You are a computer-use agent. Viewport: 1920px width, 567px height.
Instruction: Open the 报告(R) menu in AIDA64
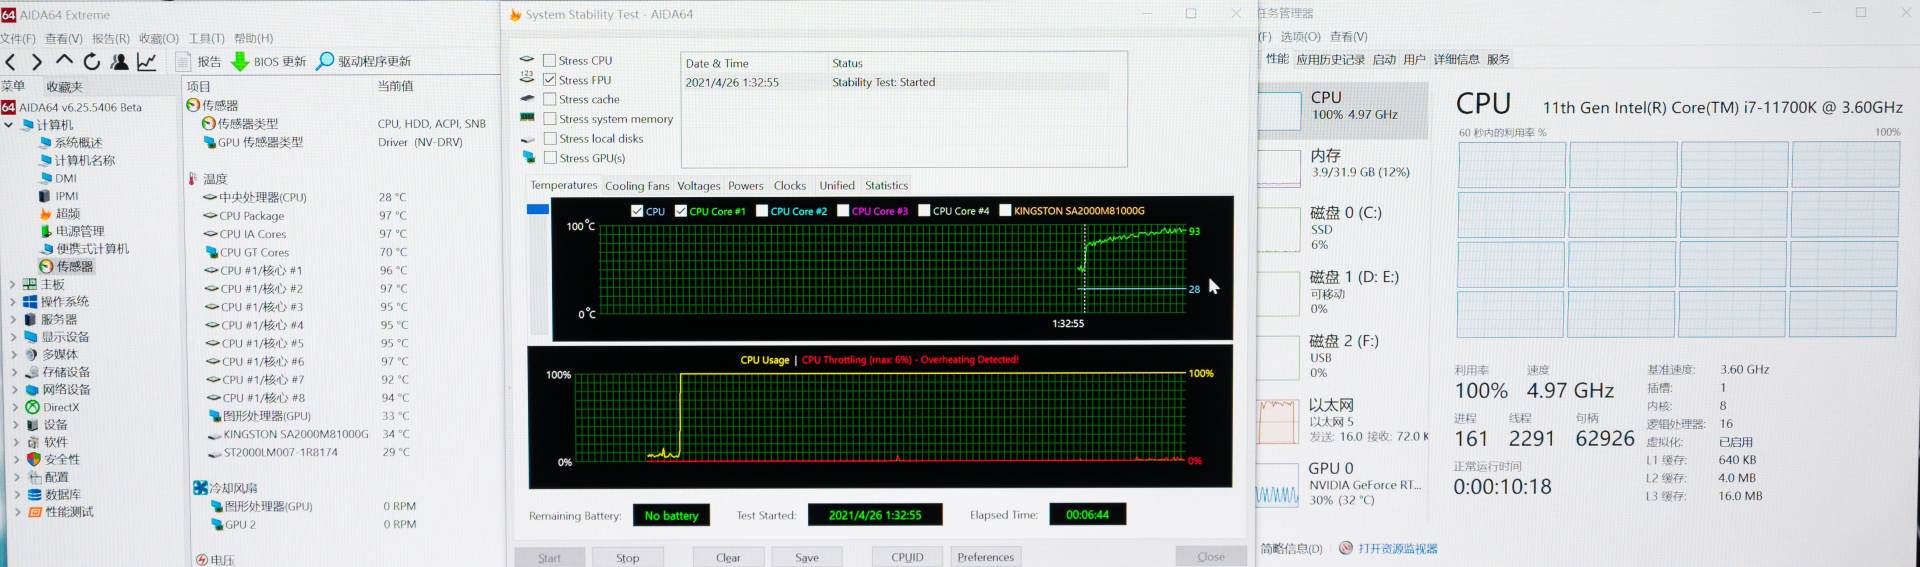coord(111,38)
